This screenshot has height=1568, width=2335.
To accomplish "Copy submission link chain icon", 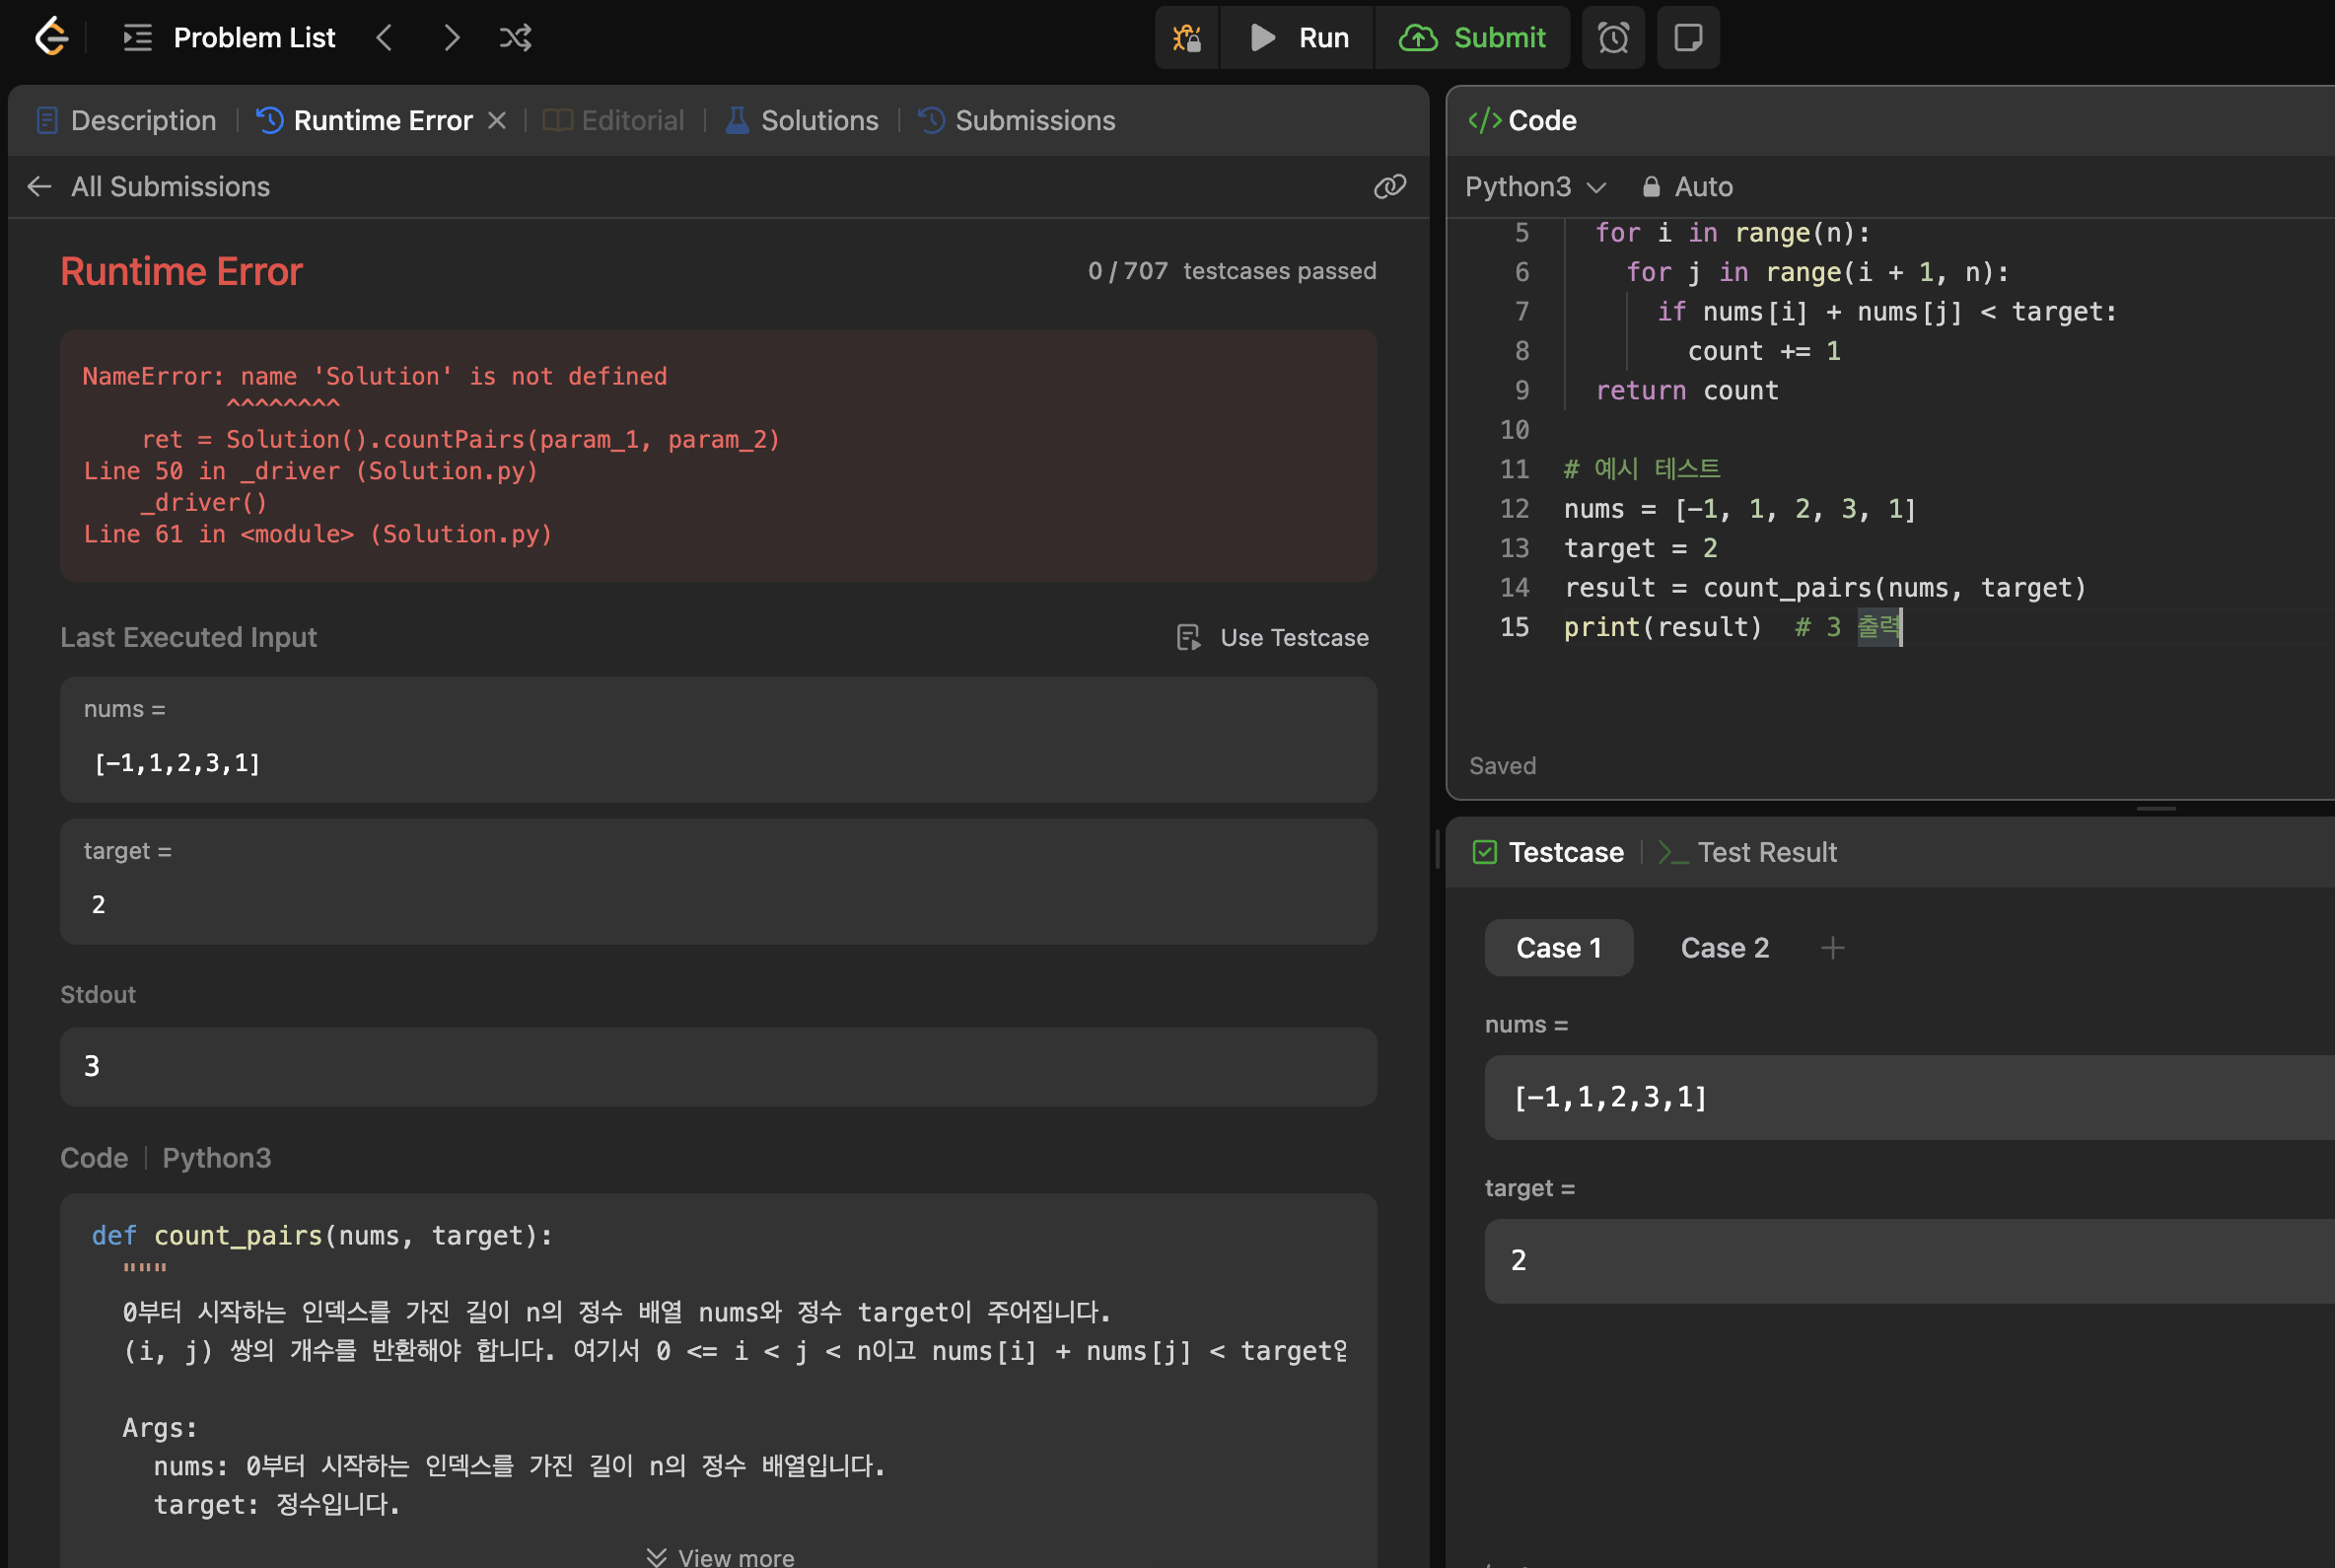I will [x=1389, y=186].
